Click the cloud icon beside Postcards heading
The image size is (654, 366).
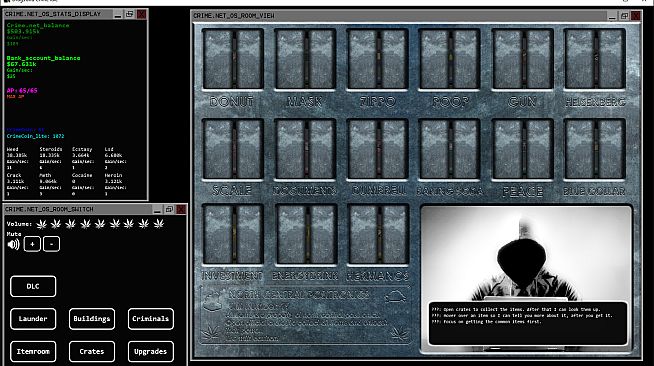coord(395,296)
